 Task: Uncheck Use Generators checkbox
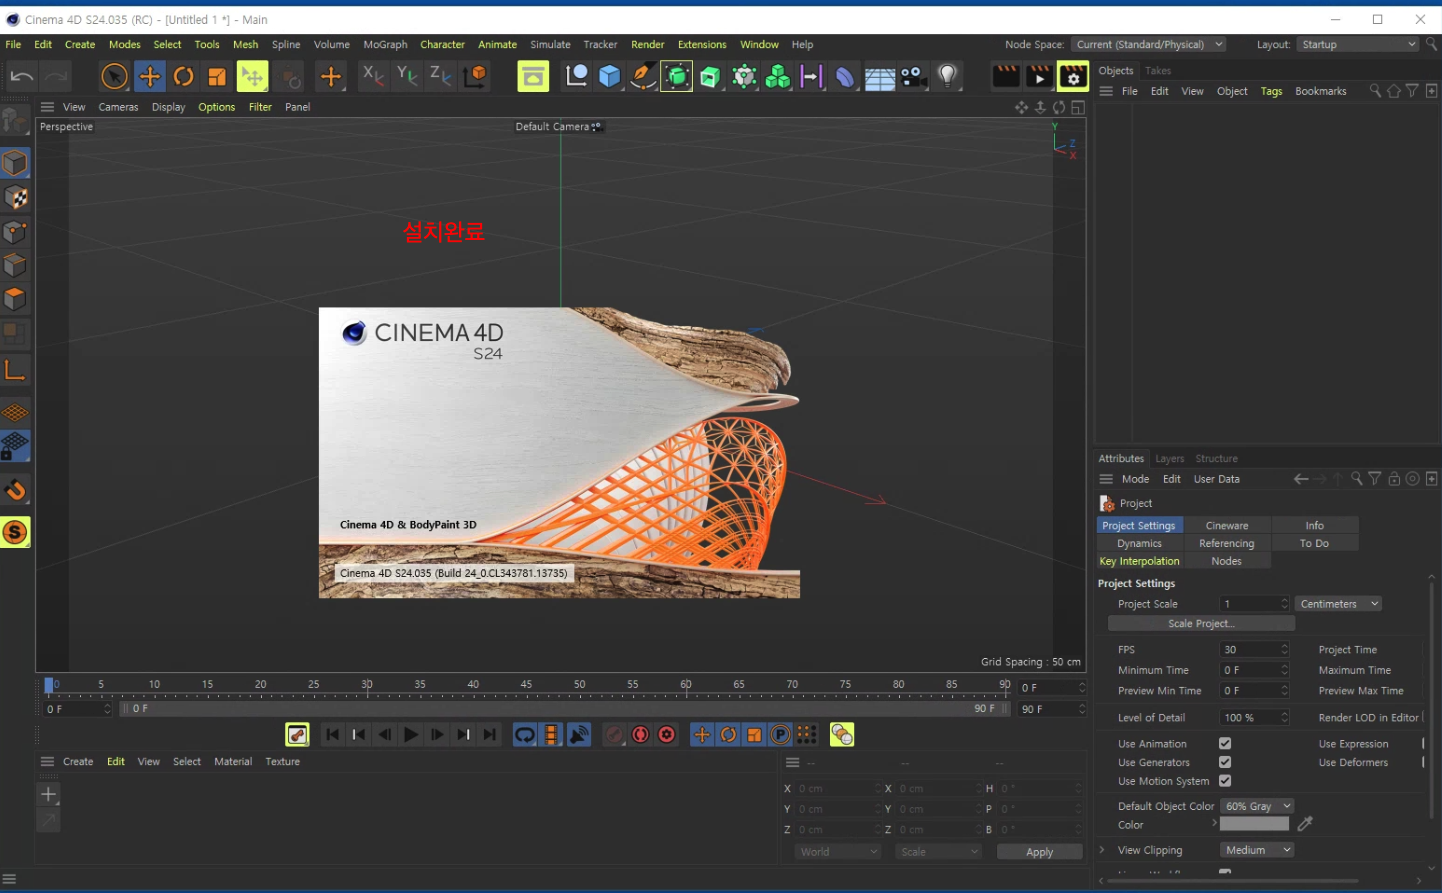pyautogui.click(x=1225, y=763)
